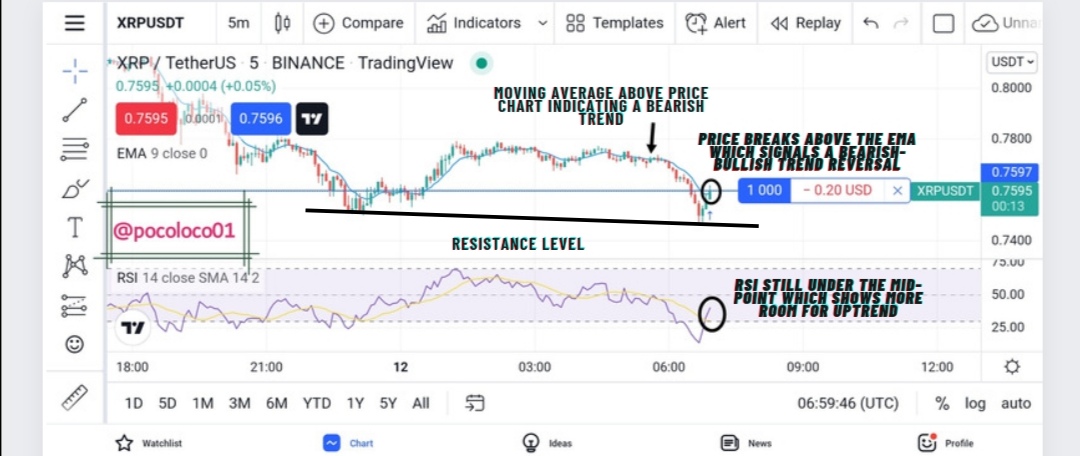
Task: Click the blue 0.7596 buy button
Action: coord(261,118)
